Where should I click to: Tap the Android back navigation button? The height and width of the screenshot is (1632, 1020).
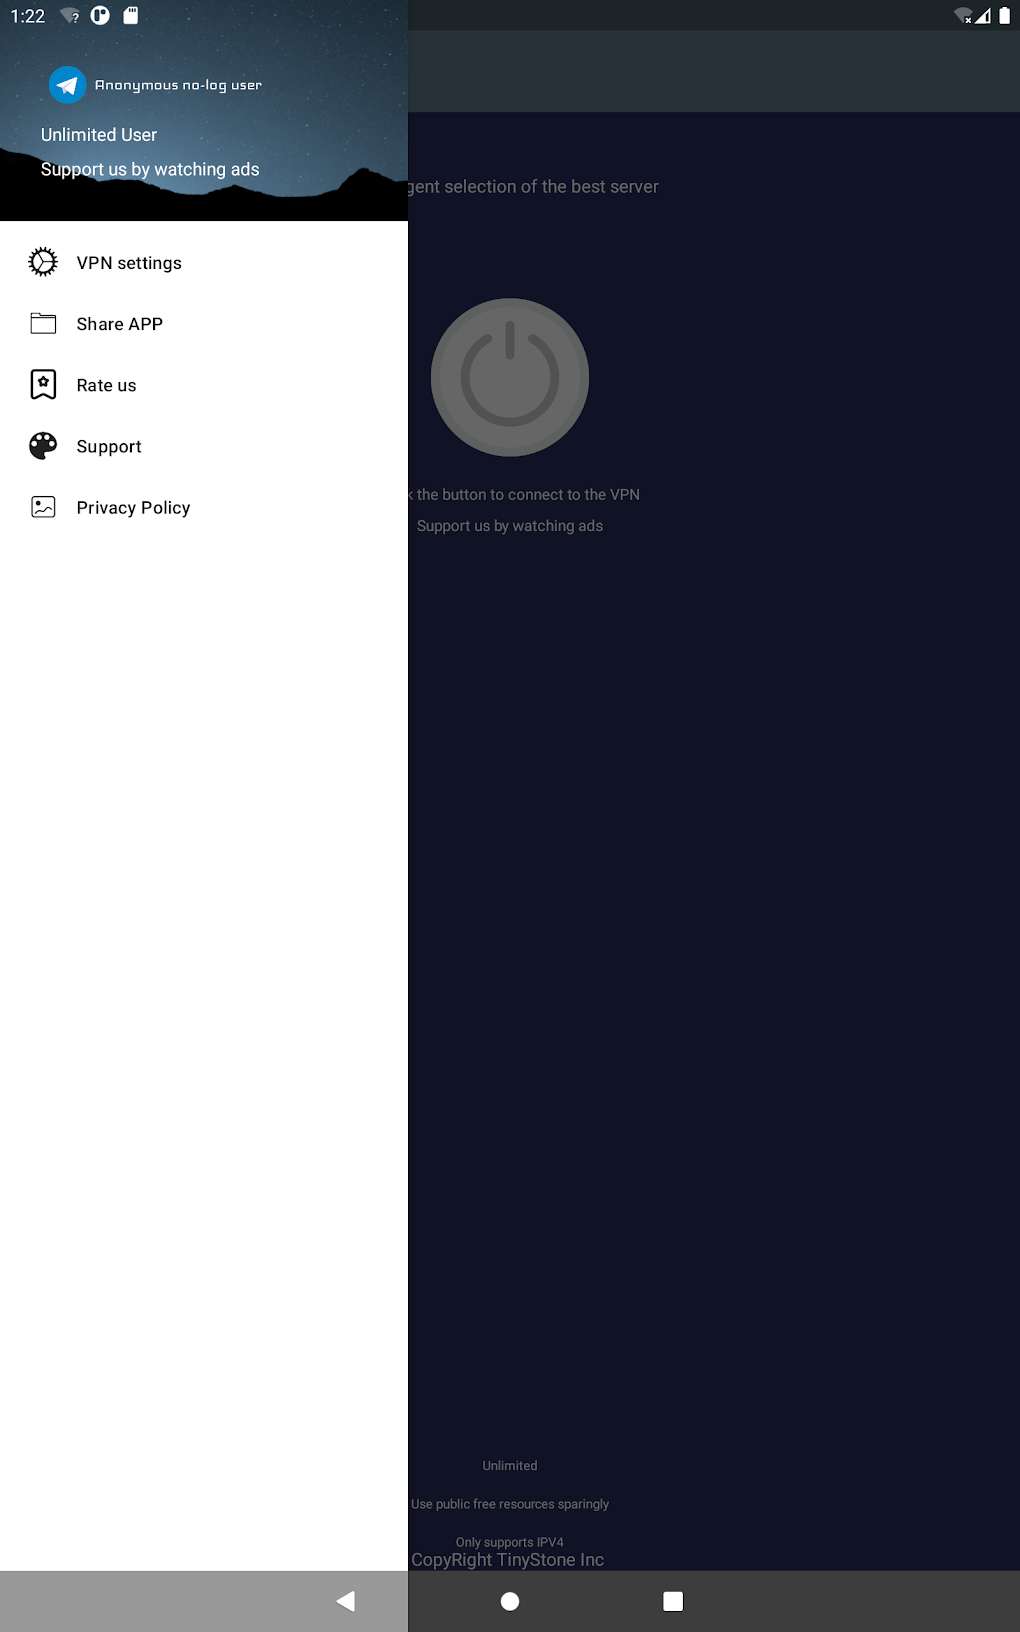[346, 1601]
